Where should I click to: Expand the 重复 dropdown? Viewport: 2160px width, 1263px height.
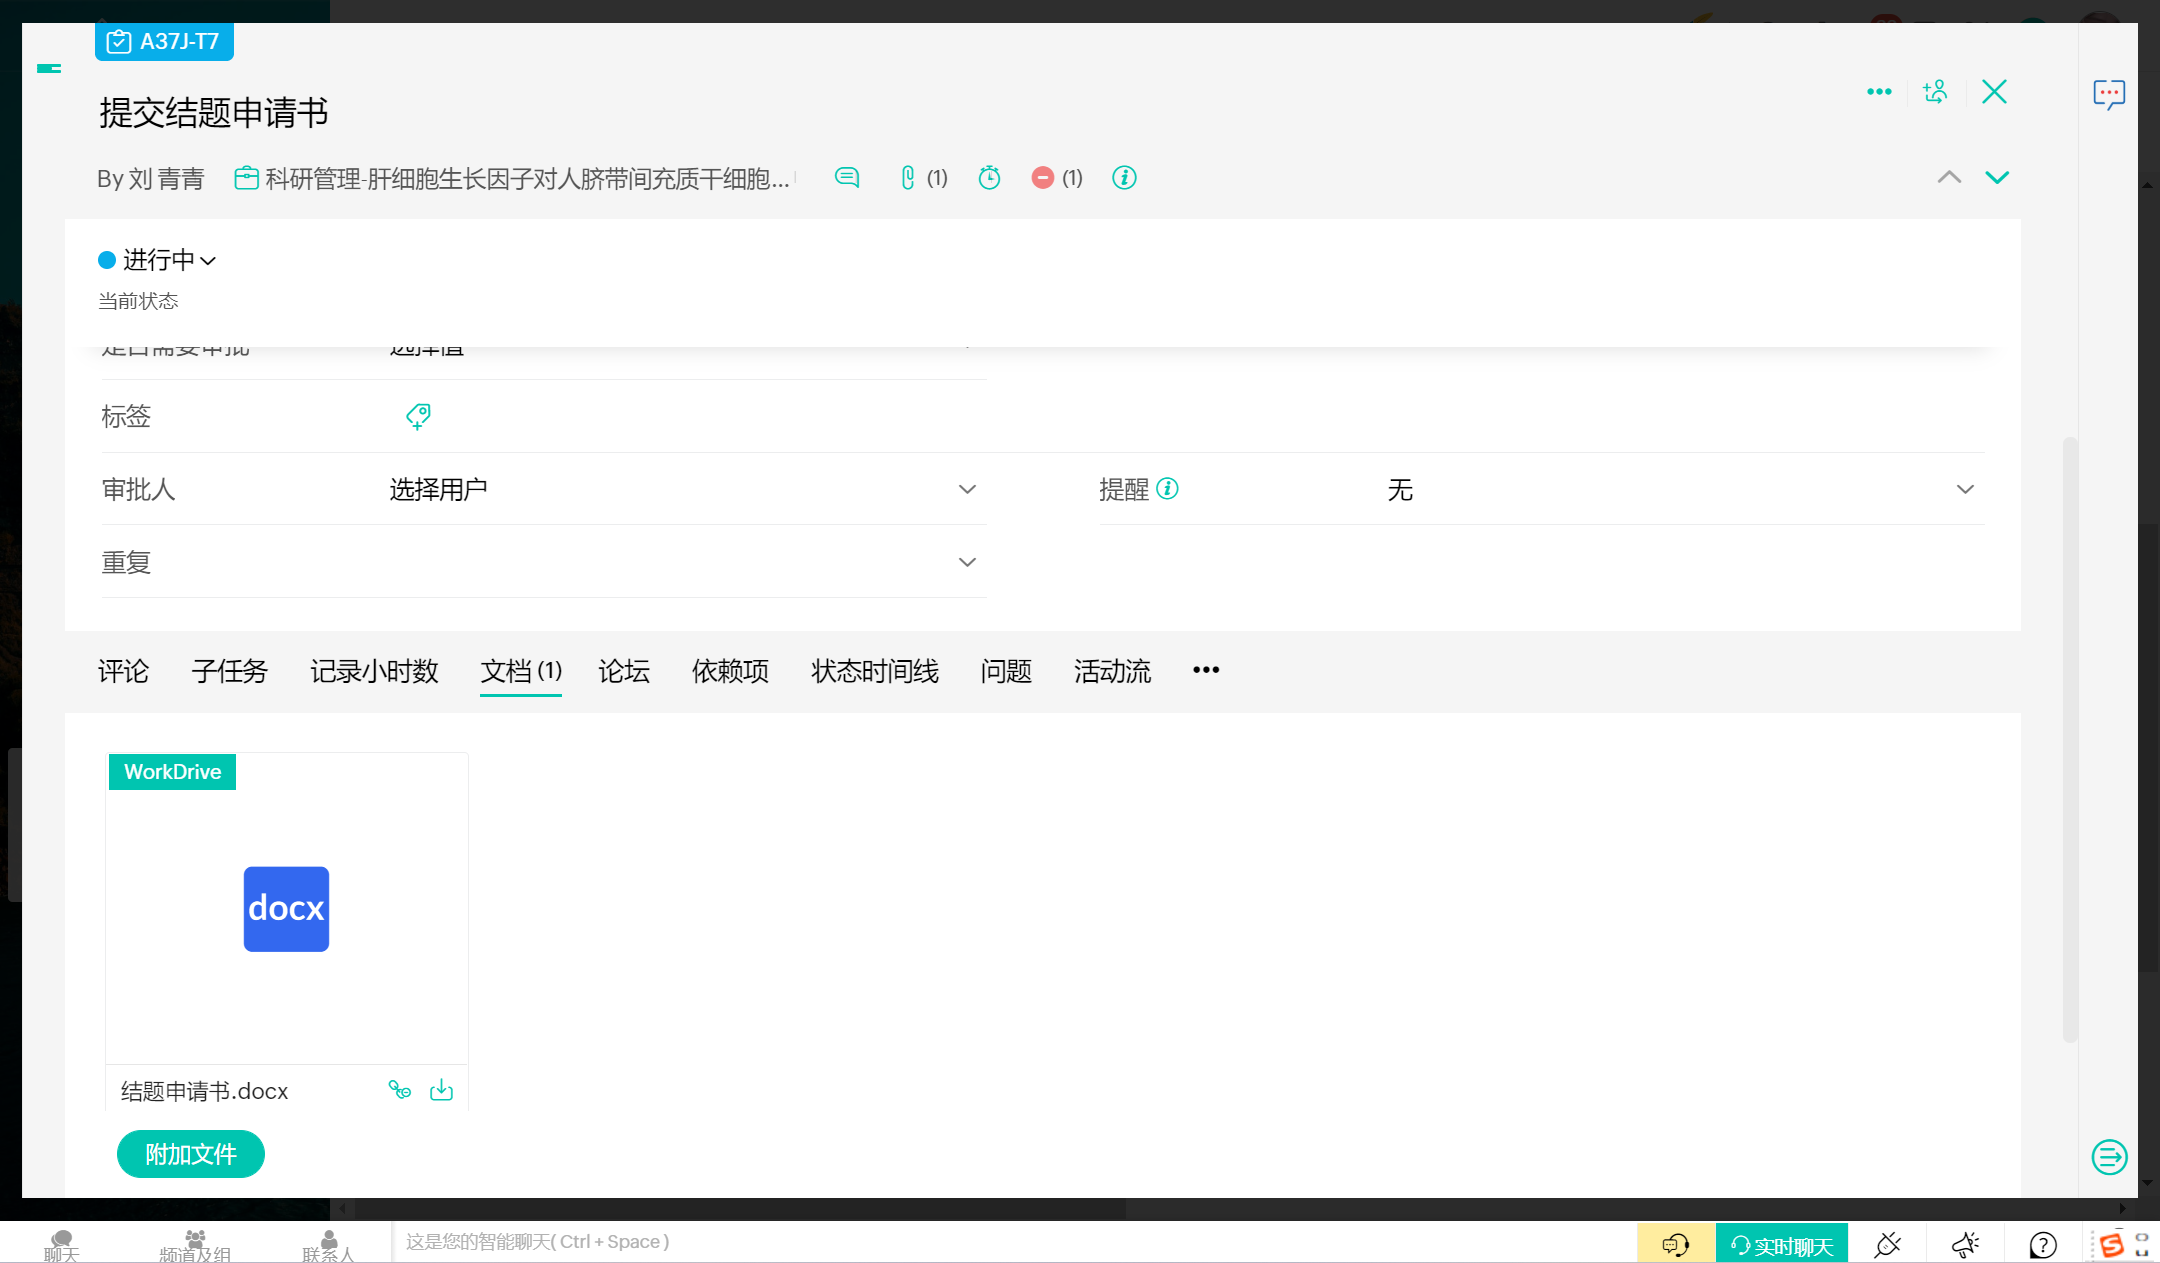coord(966,563)
